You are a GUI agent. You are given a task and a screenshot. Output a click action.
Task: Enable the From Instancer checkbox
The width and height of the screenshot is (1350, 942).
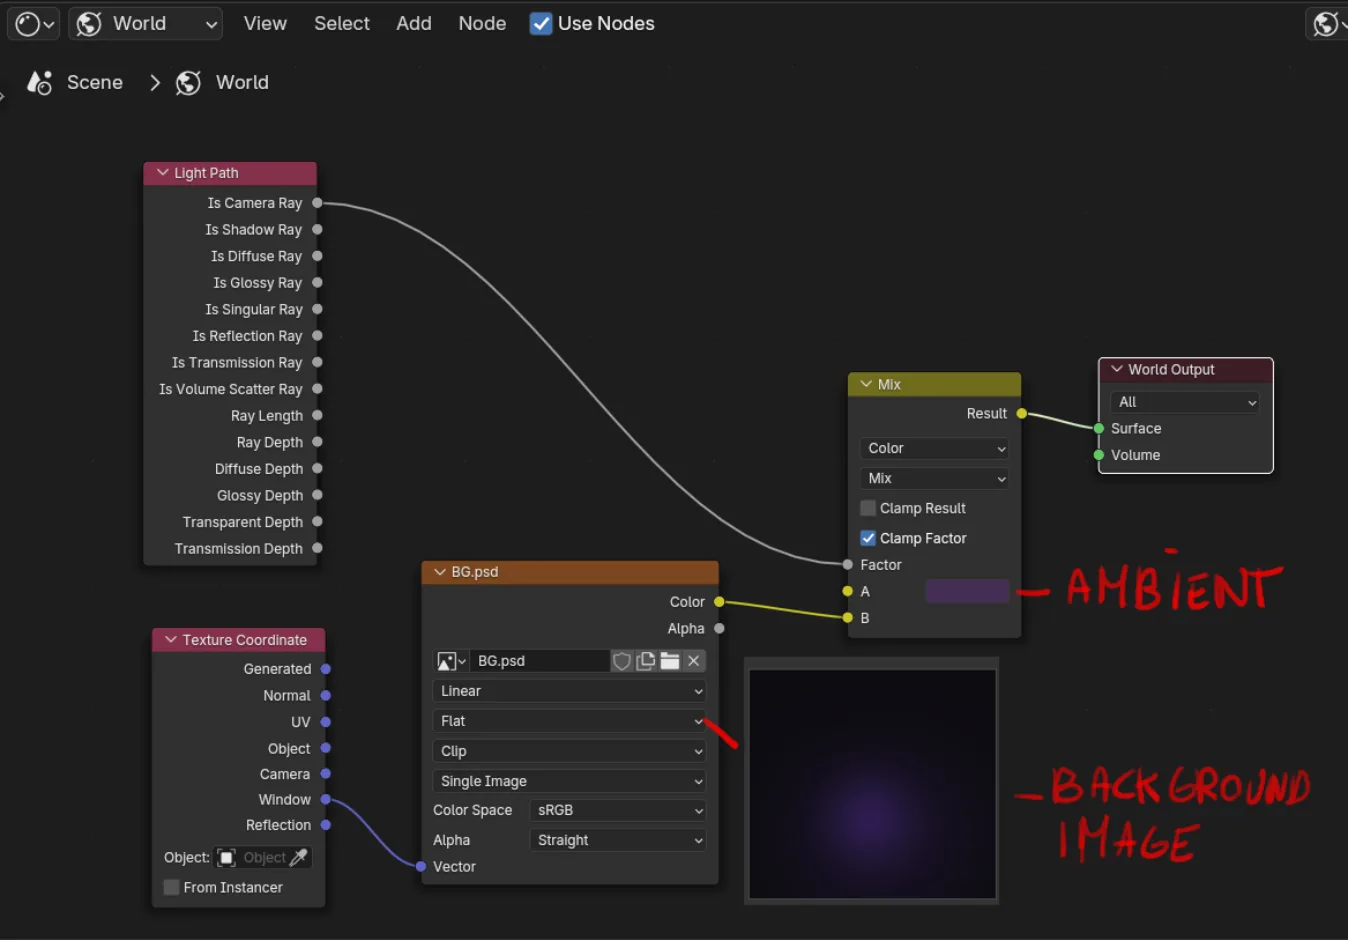171,888
